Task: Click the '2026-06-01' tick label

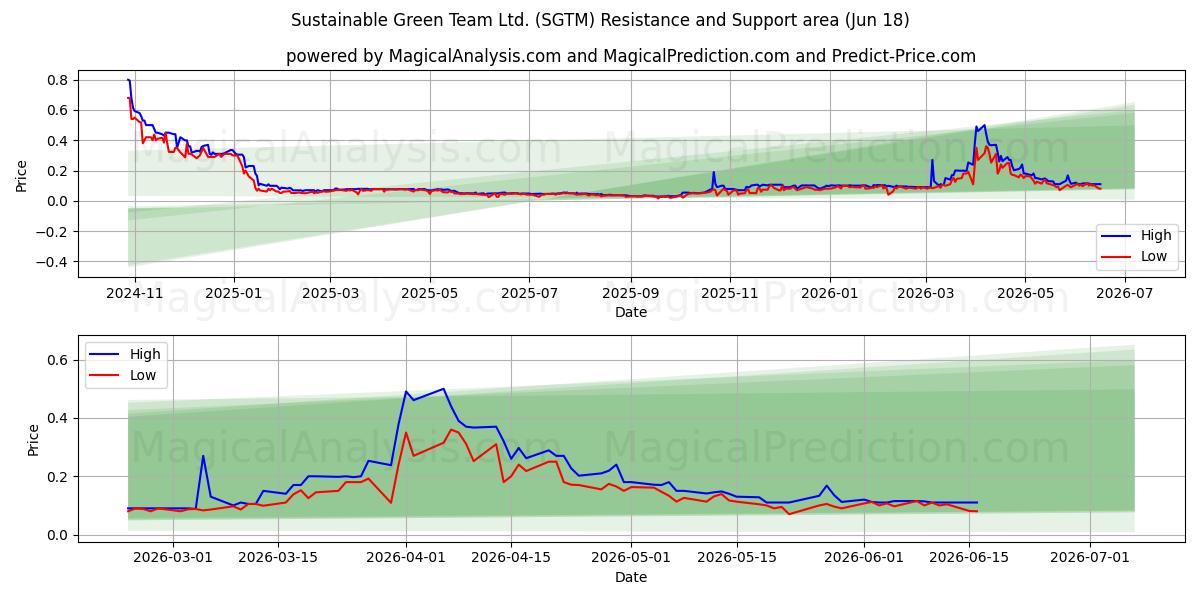Action: (864, 558)
